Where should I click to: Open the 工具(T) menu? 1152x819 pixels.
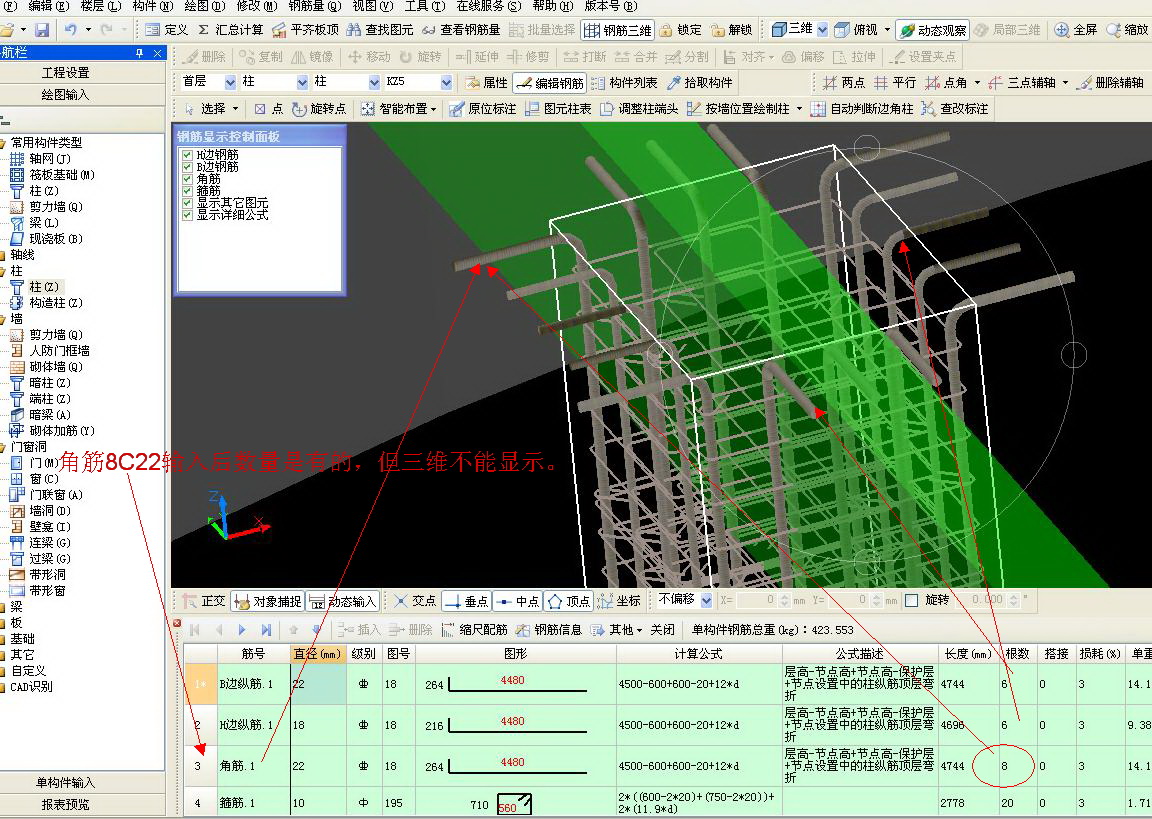tap(425, 7)
